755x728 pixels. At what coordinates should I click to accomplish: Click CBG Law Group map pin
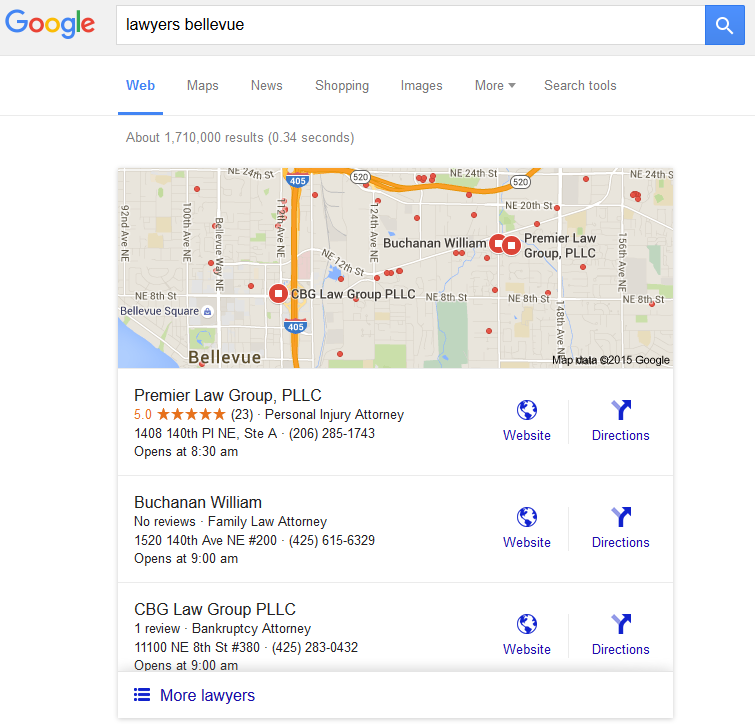(x=278, y=294)
